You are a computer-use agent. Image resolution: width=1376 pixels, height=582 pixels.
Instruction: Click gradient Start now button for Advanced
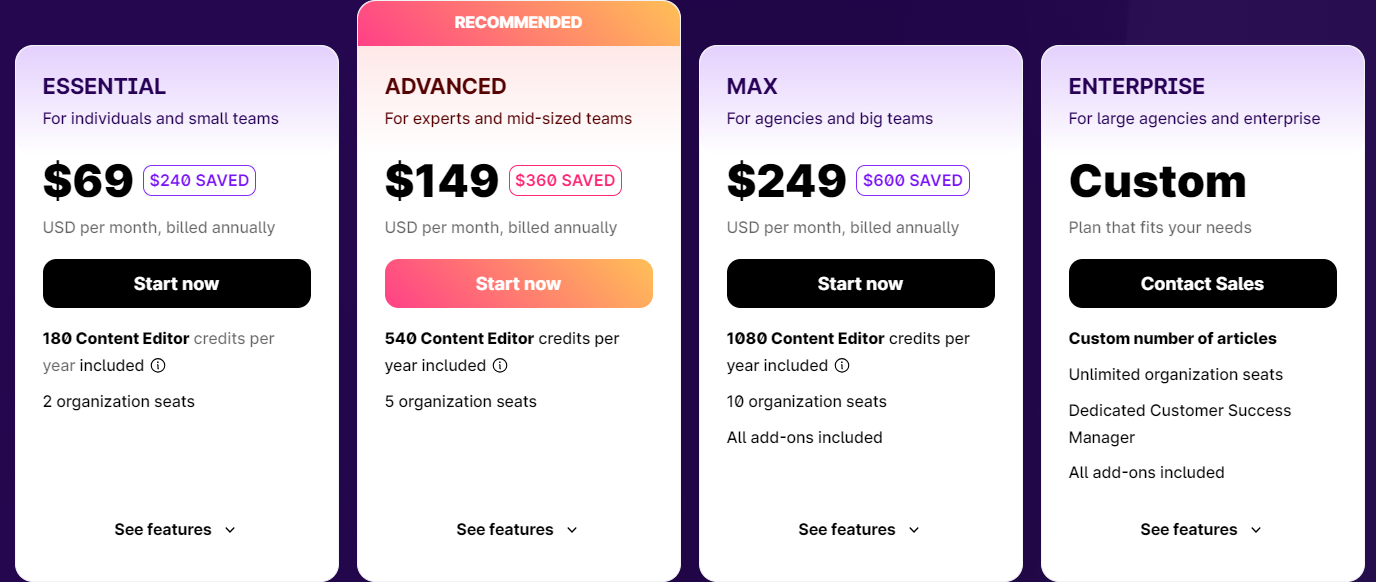tap(519, 284)
